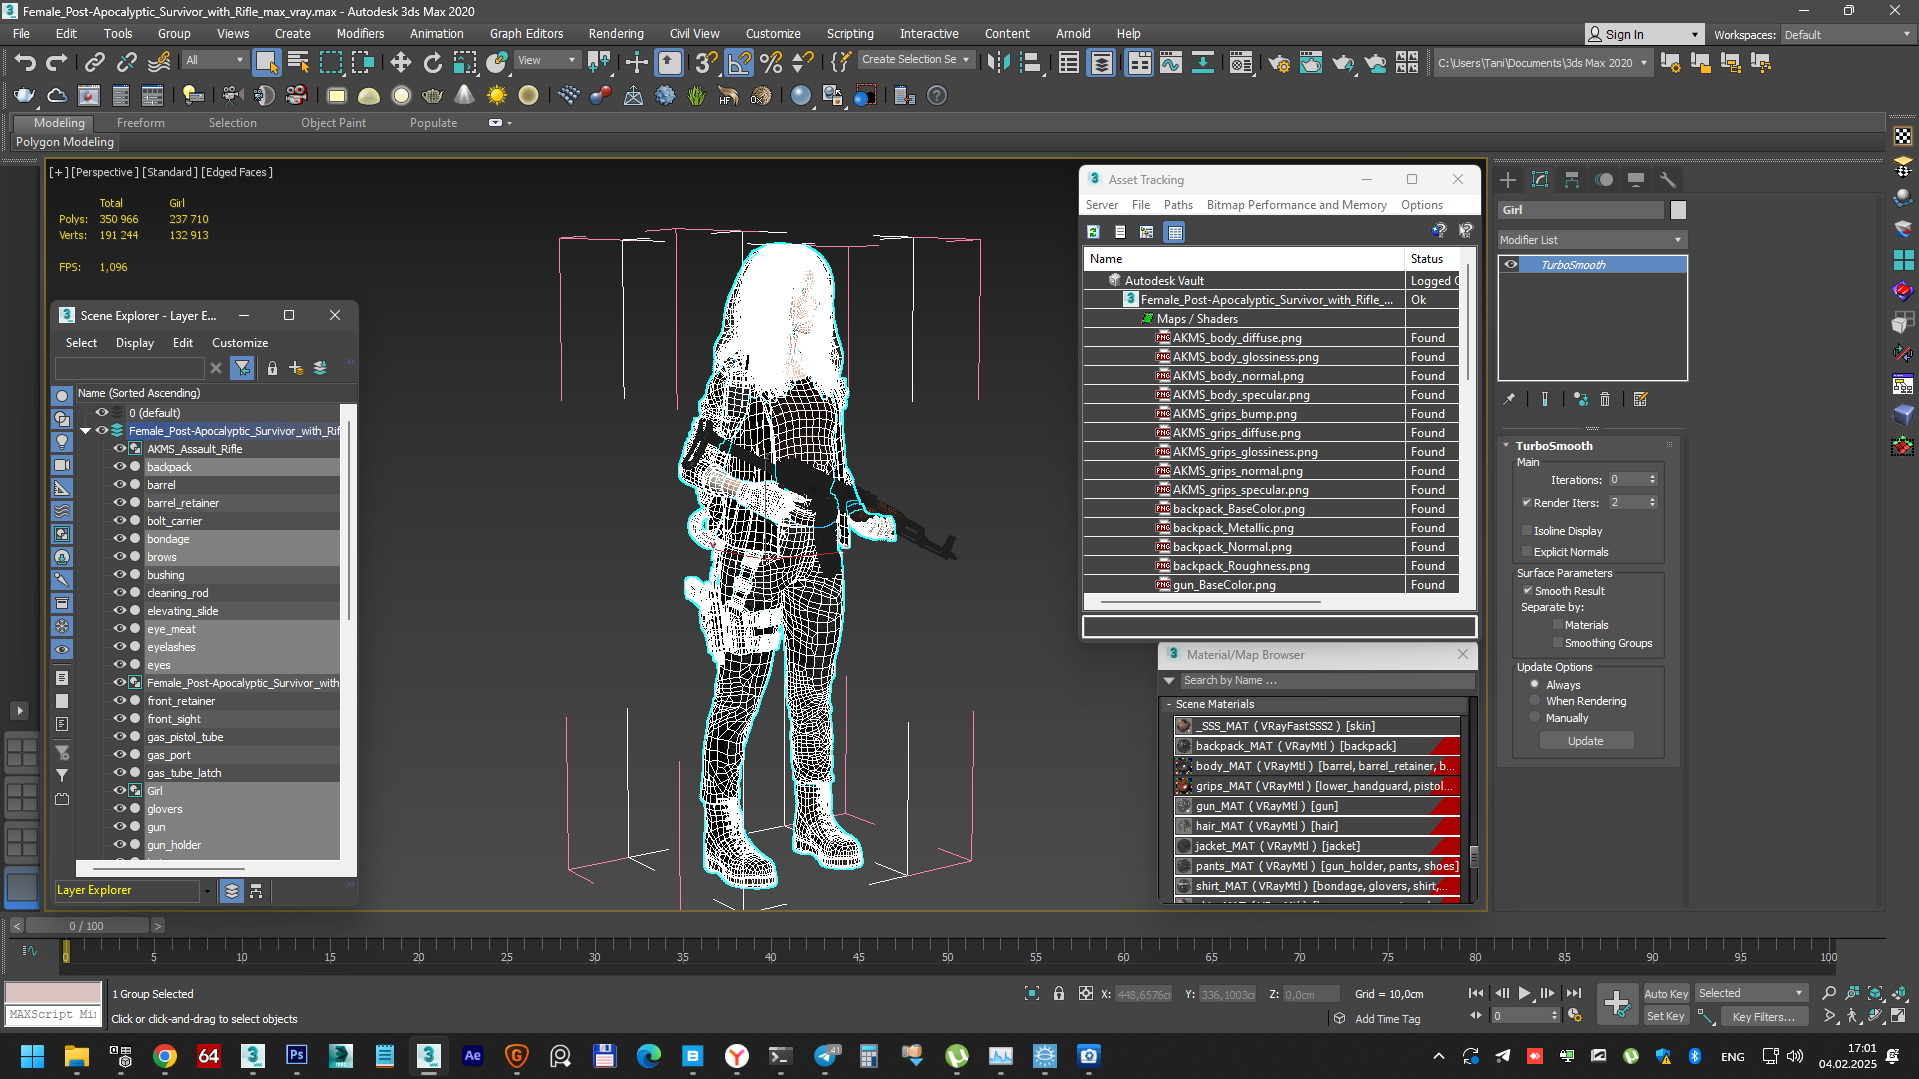Screen dimensions: 1919x1079
Task: Open Select by Name dialog icon
Action: [x=298, y=63]
